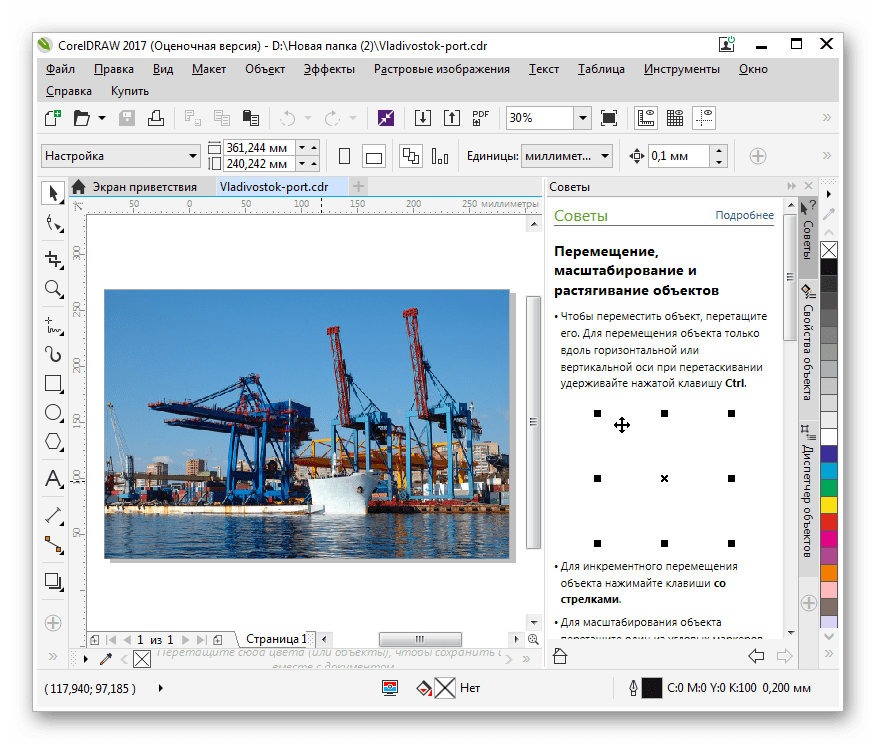Toggle the grid display button

pos(675,118)
